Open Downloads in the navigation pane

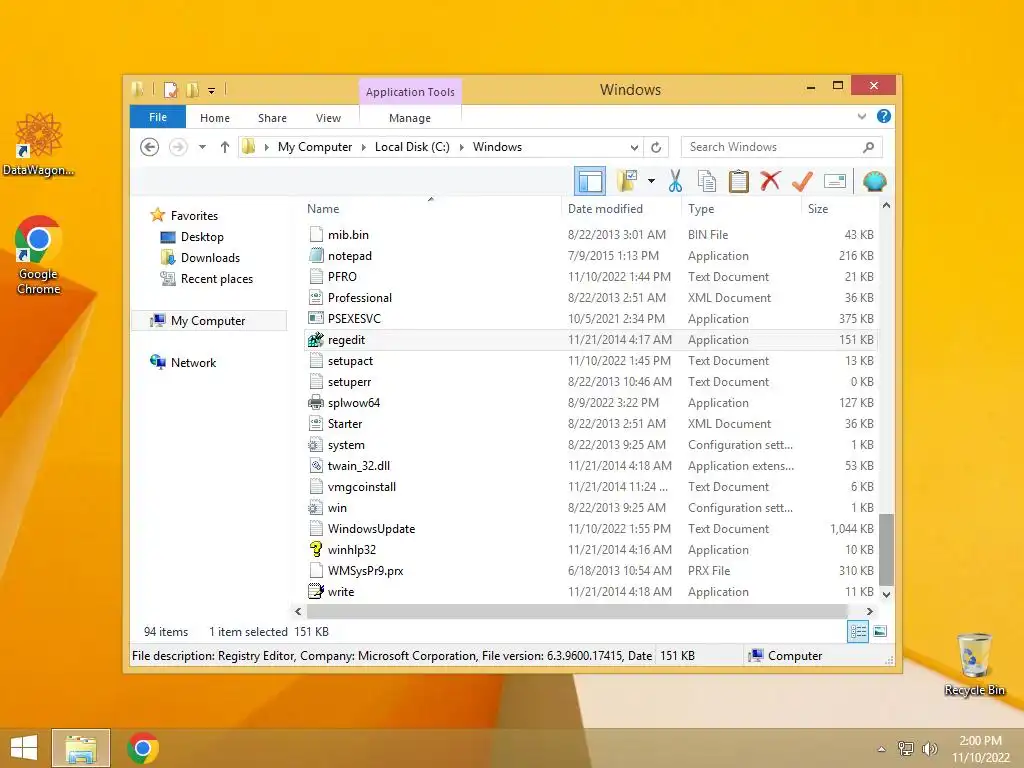click(210, 257)
